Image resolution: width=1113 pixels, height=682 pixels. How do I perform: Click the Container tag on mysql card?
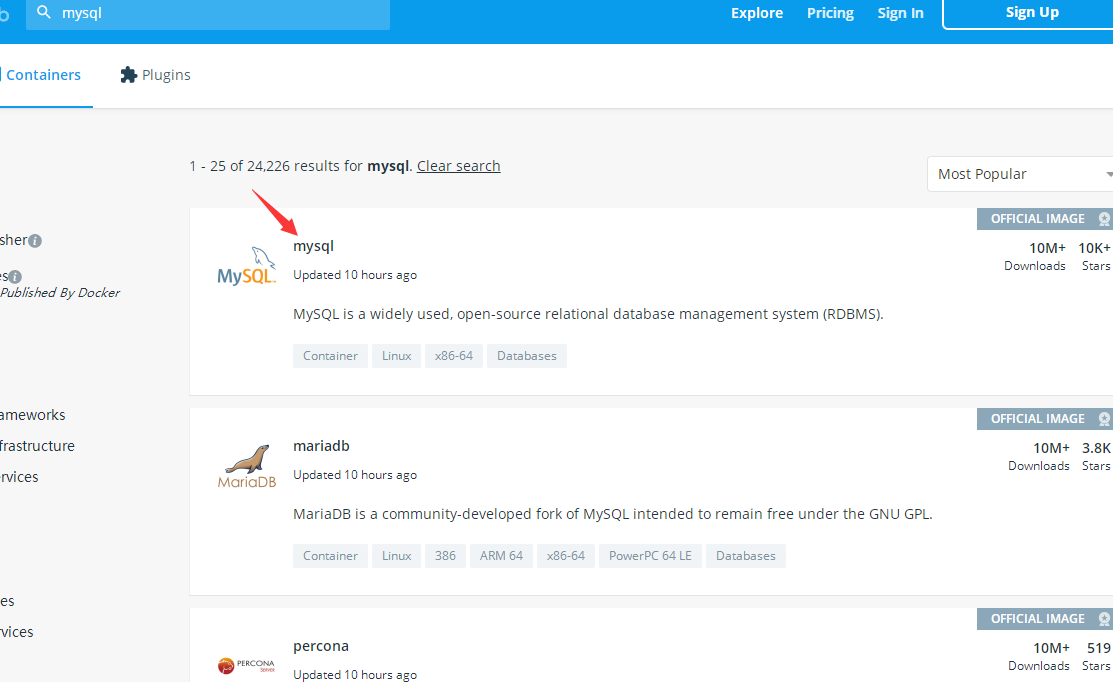click(x=330, y=356)
